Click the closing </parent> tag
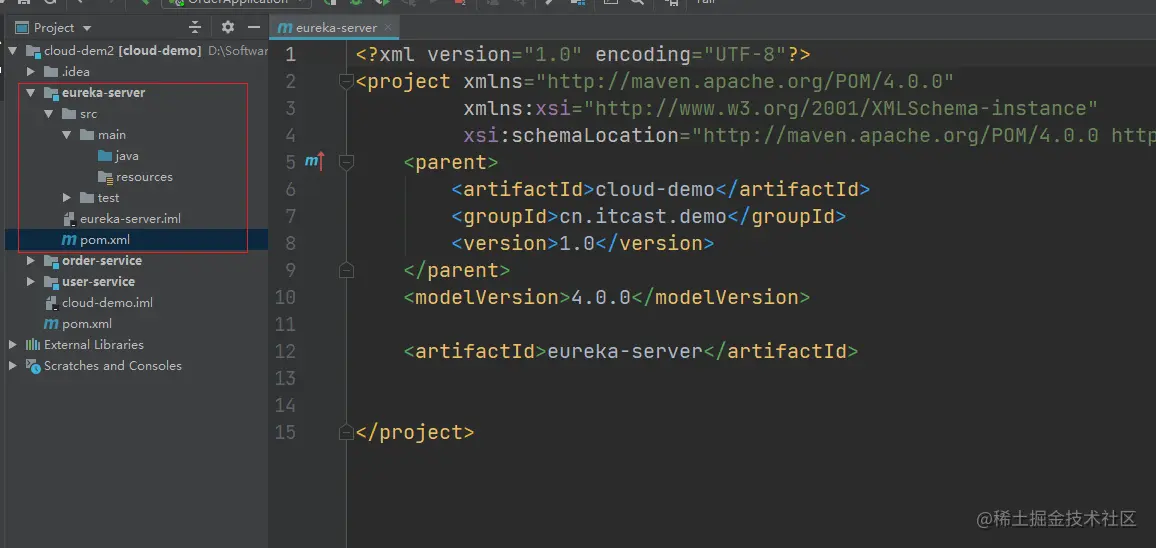This screenshot has width=1156, height=548. tap(457, 271)
